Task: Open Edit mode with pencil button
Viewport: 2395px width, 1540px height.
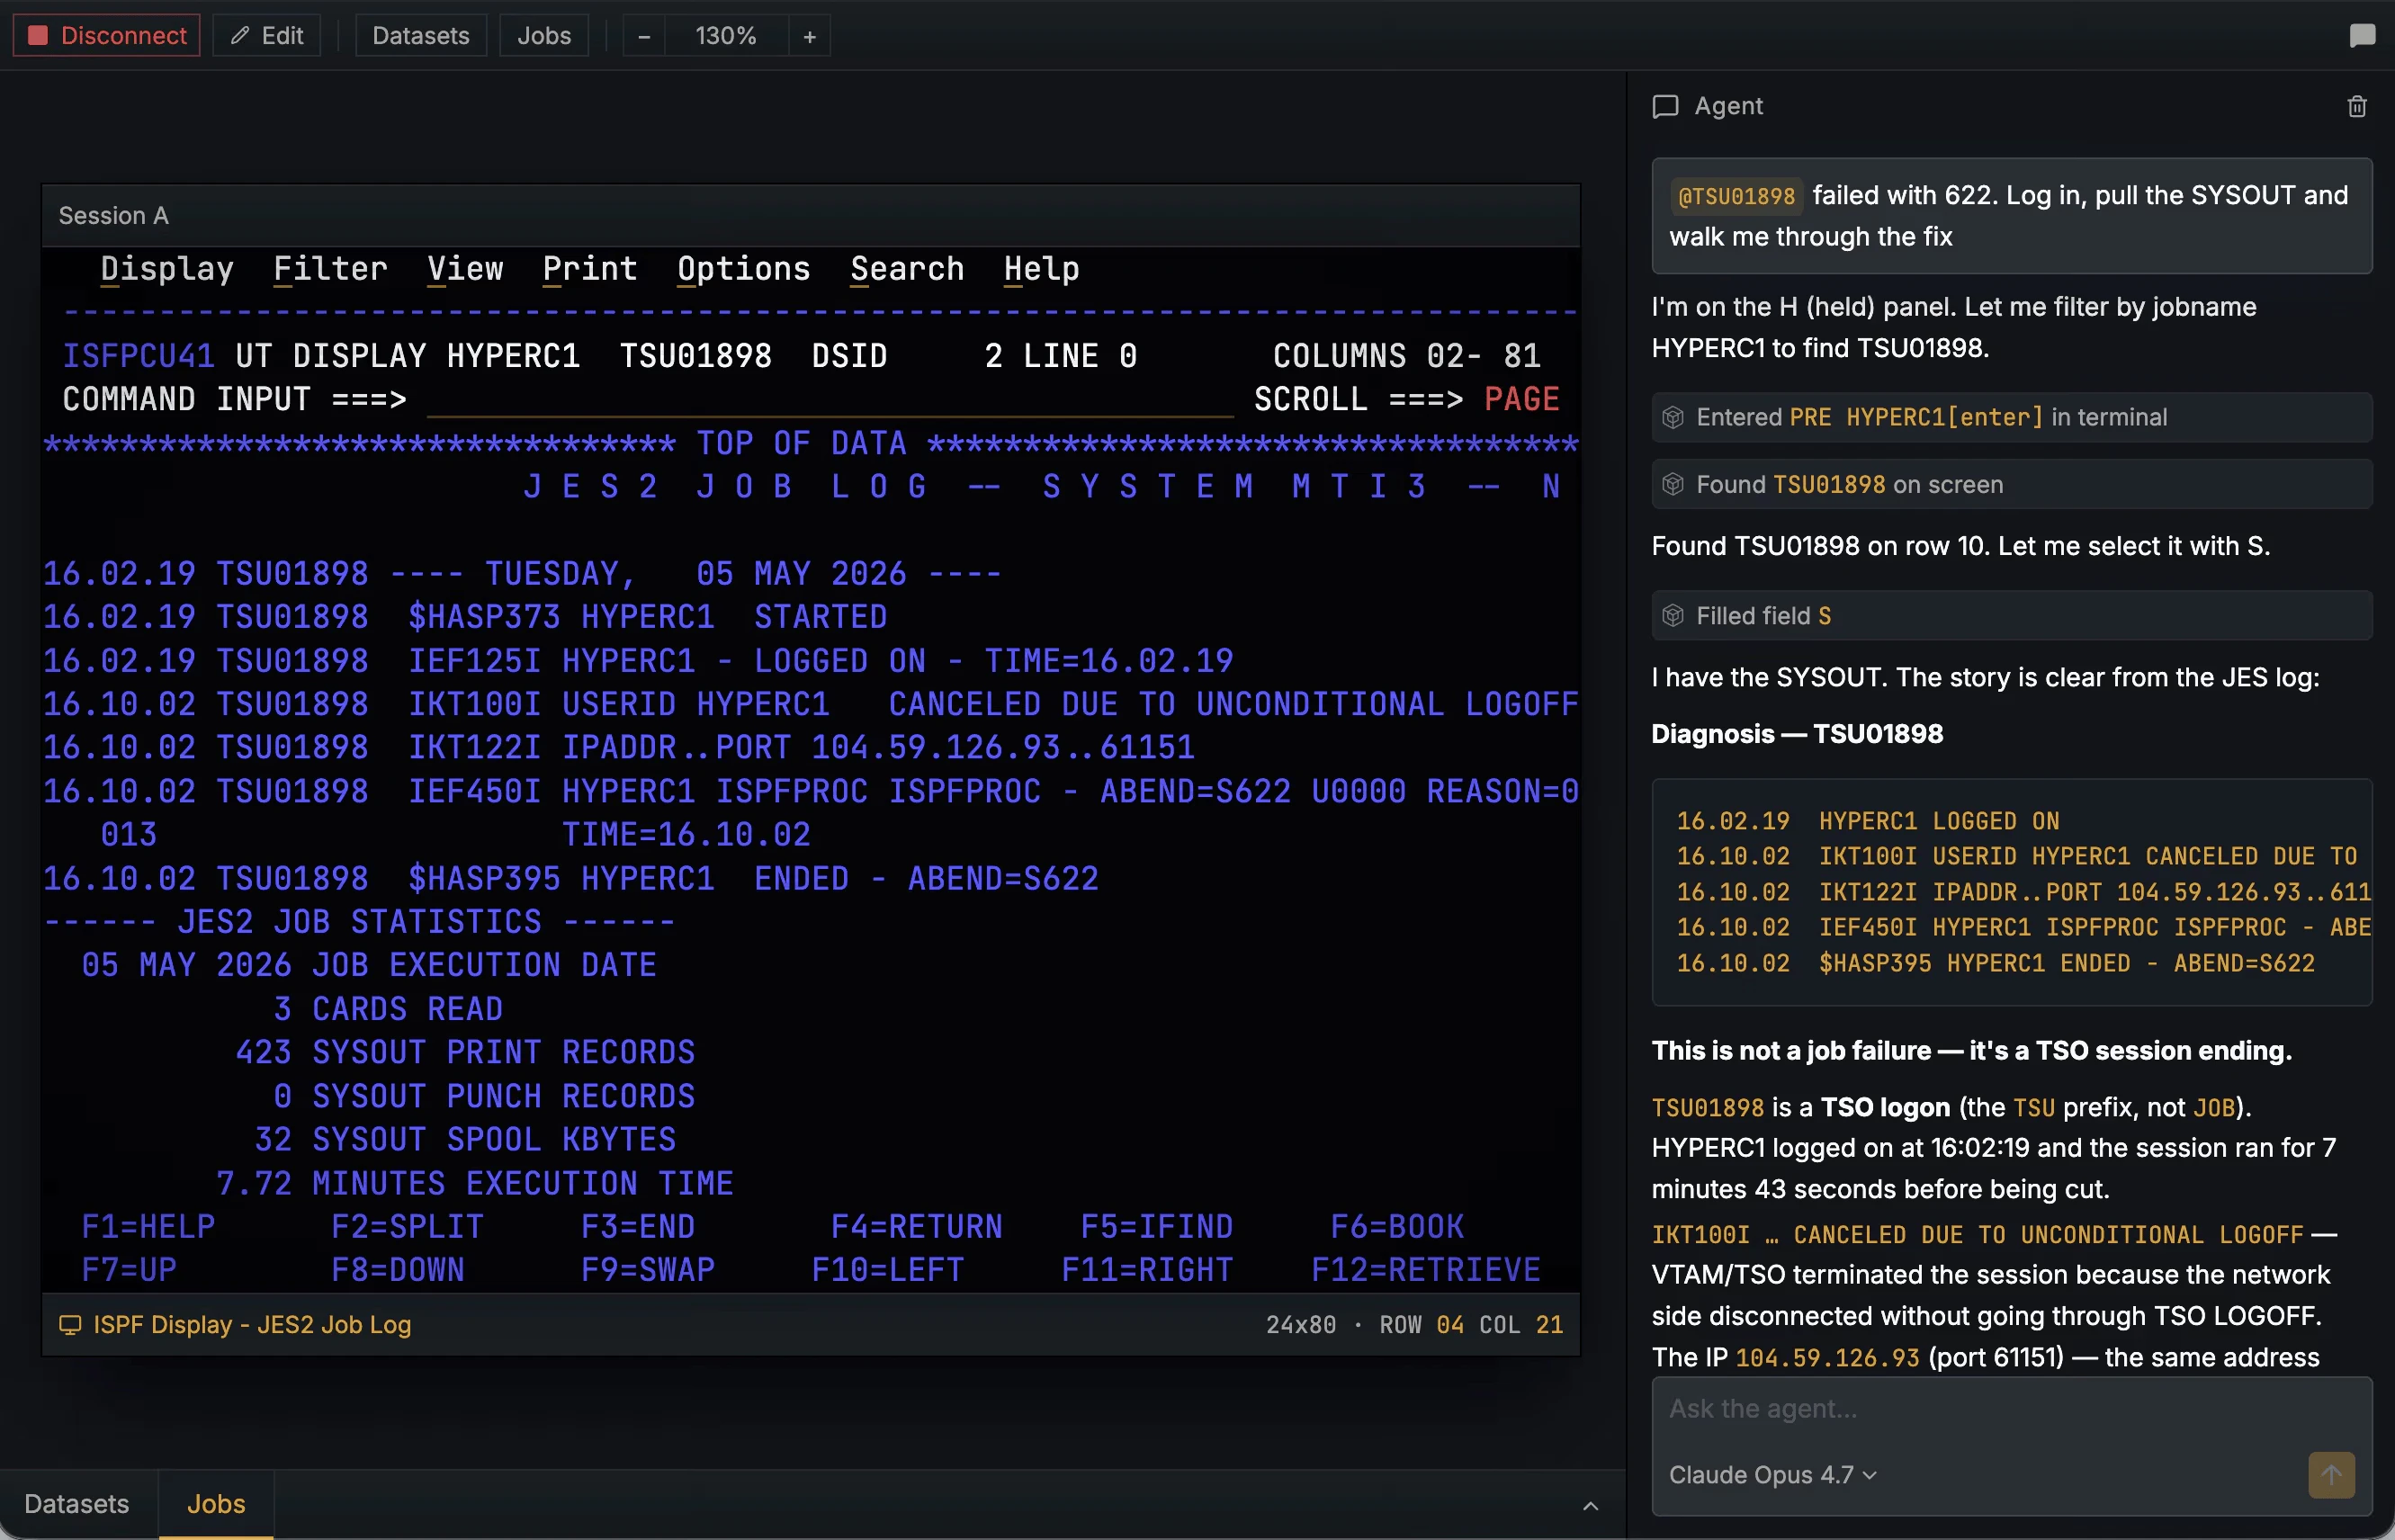Action: (x=267, y=36)
